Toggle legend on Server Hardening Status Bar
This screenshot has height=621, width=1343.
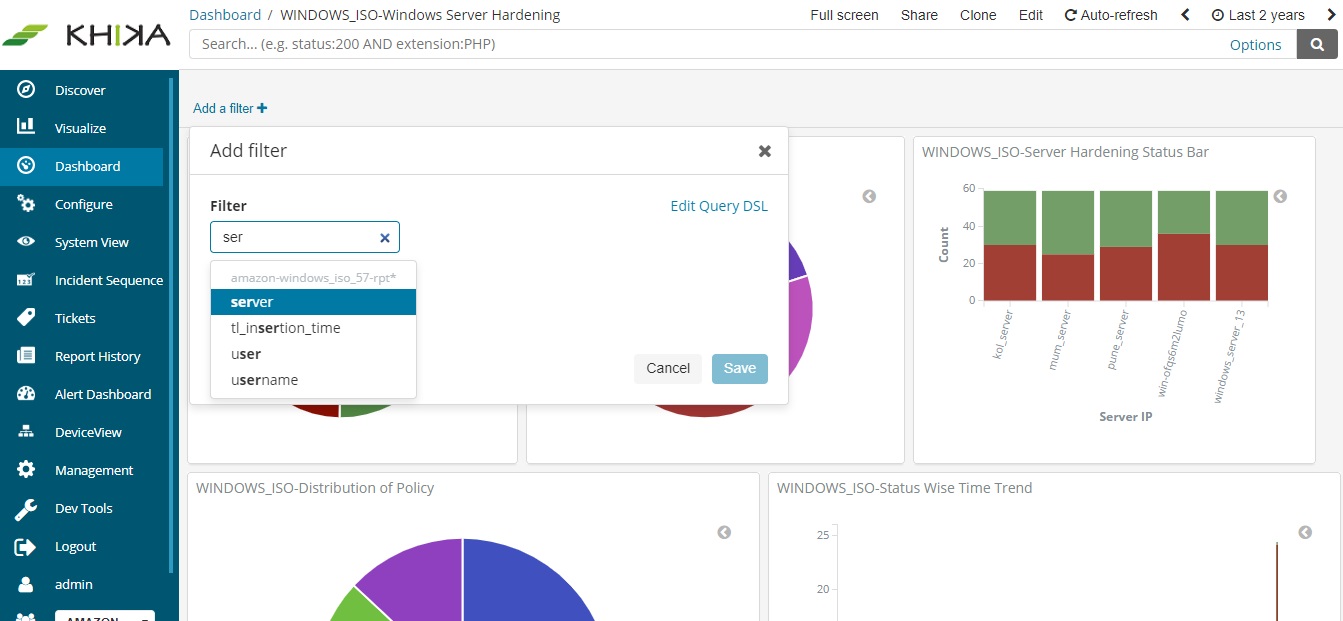(1280, 196)
